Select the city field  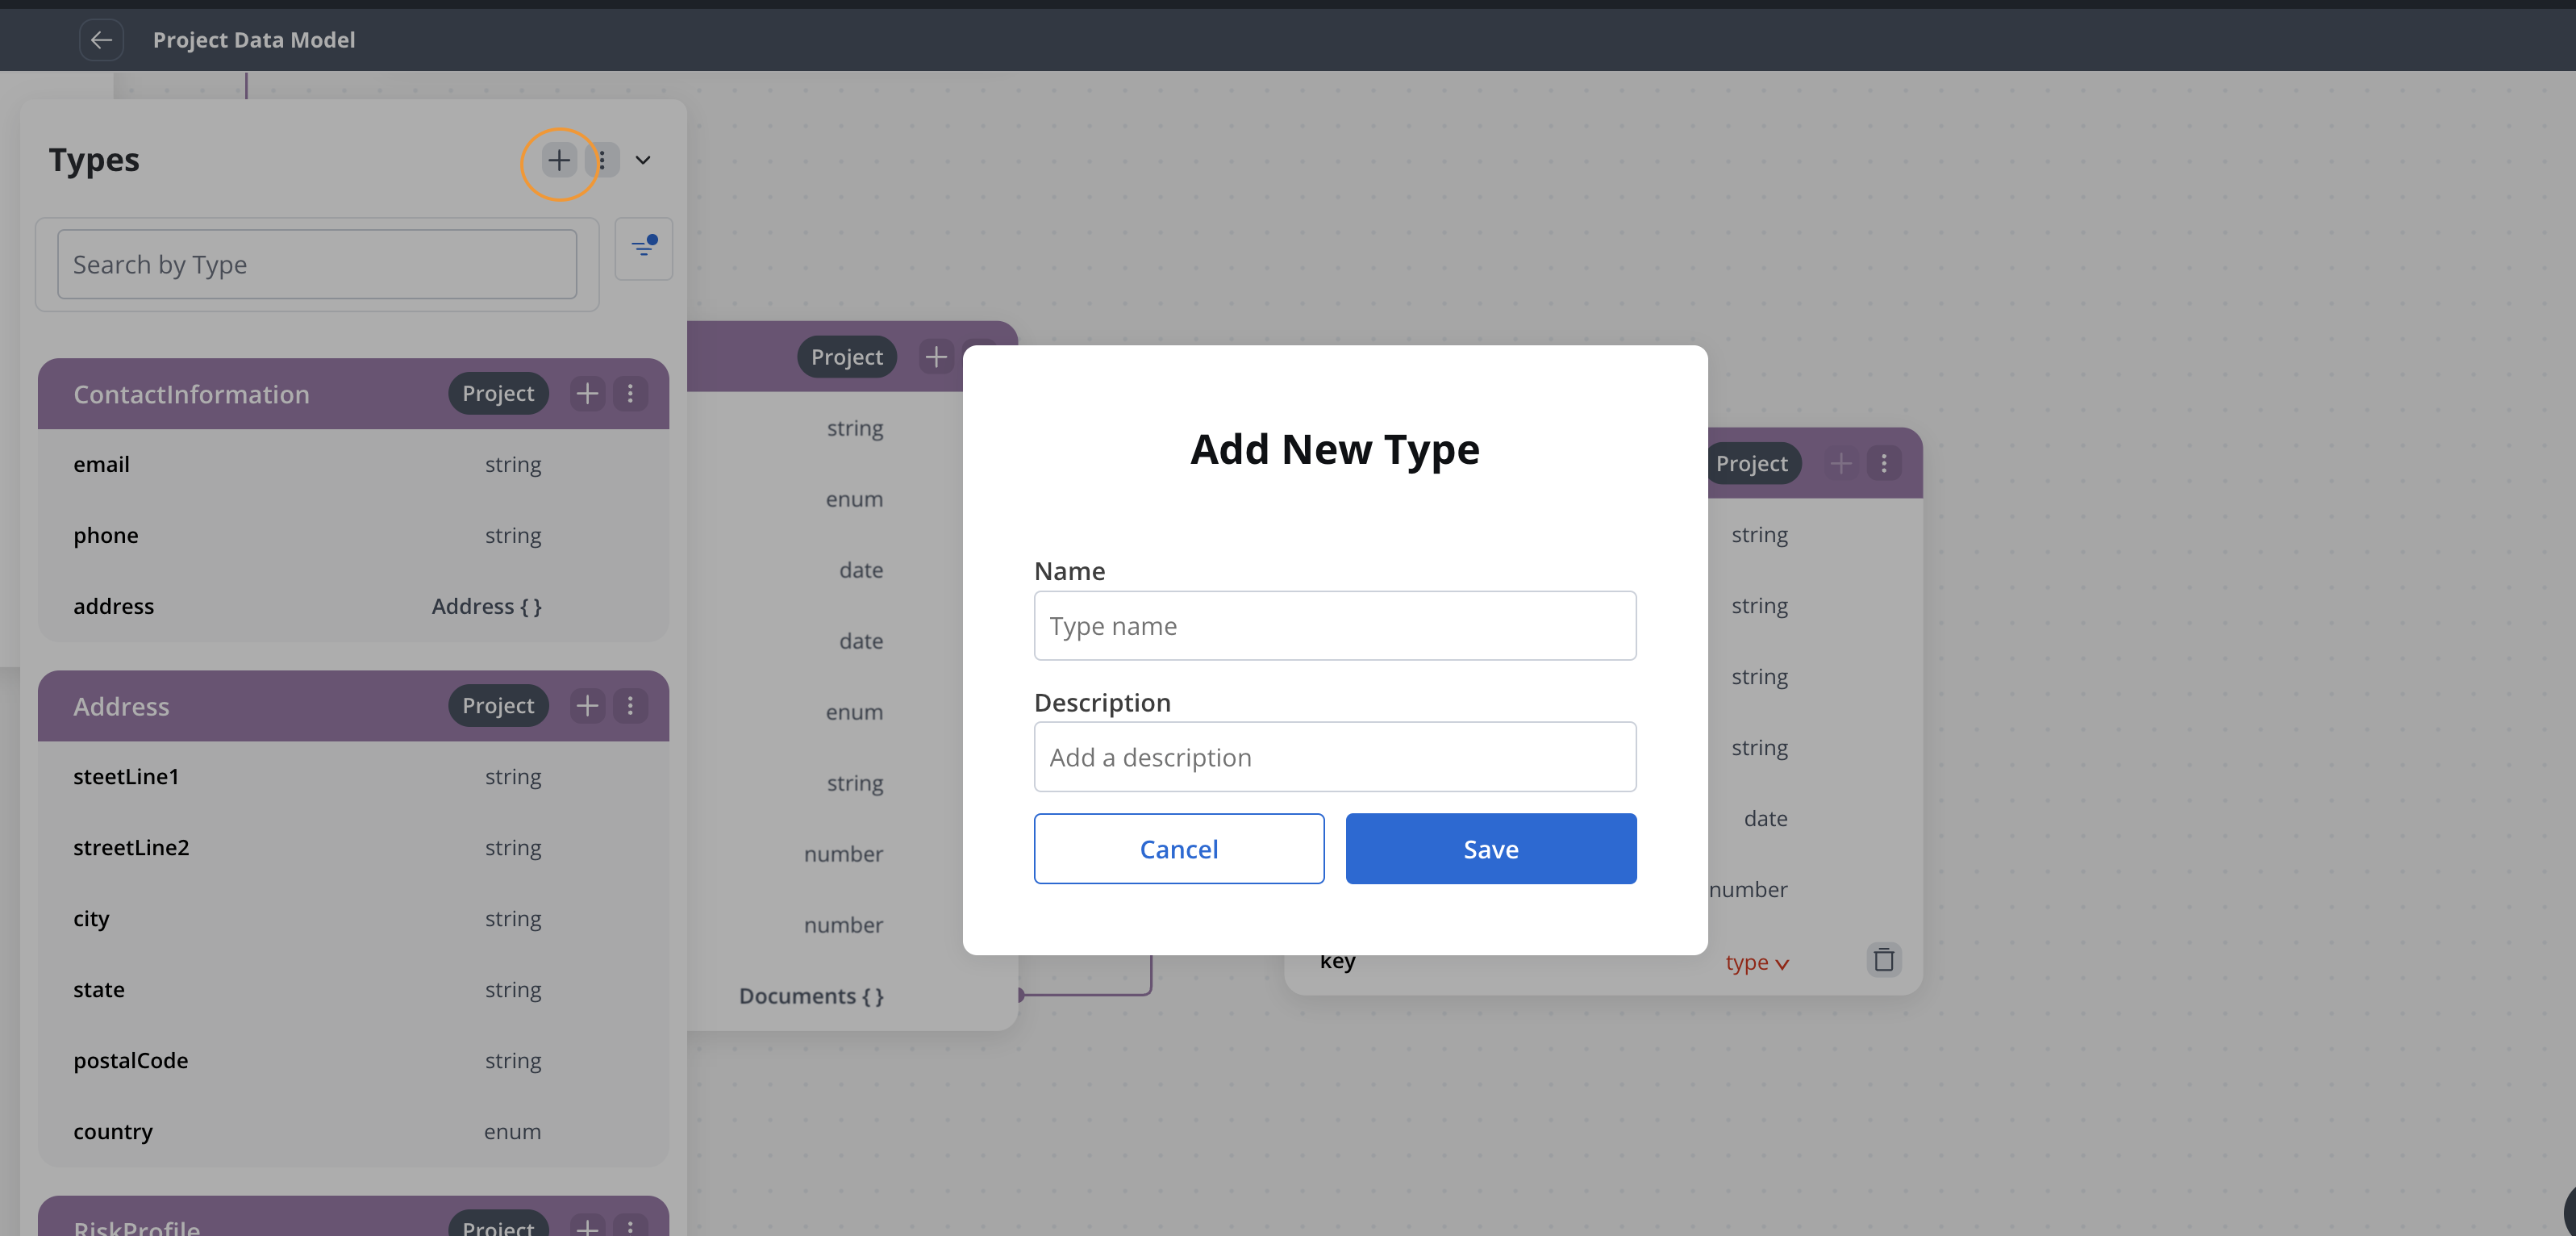(353, 919)
